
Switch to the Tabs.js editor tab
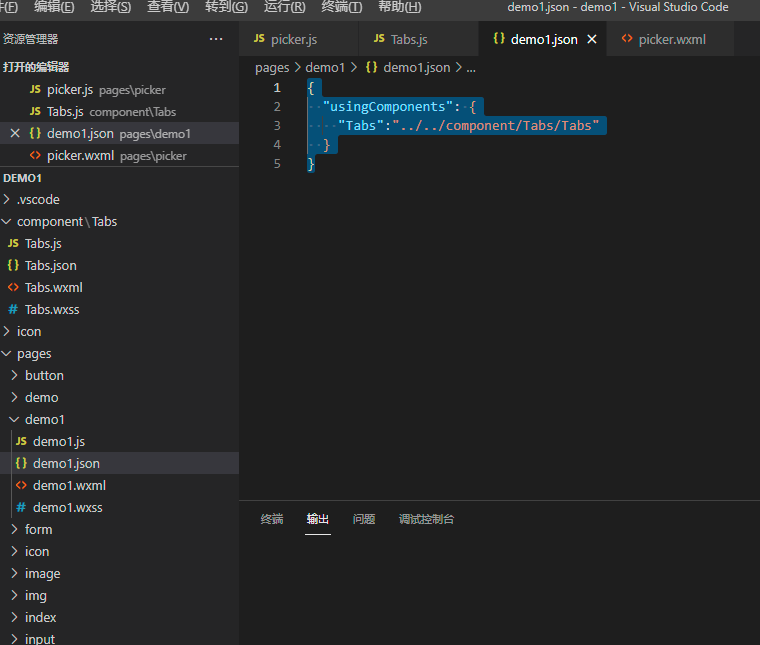pos(400,39)
